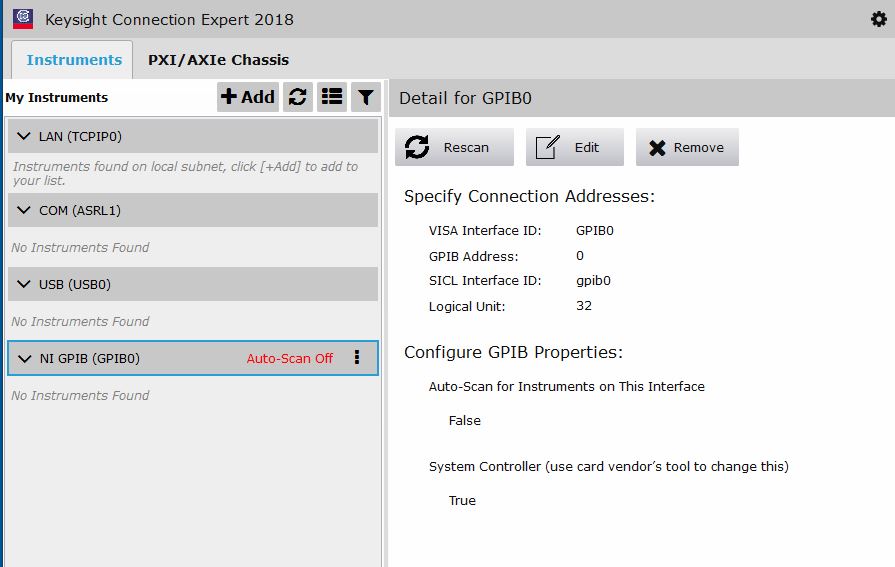Click the Edit pencil icon
The image size is (895, 567).
pos(547,147)
